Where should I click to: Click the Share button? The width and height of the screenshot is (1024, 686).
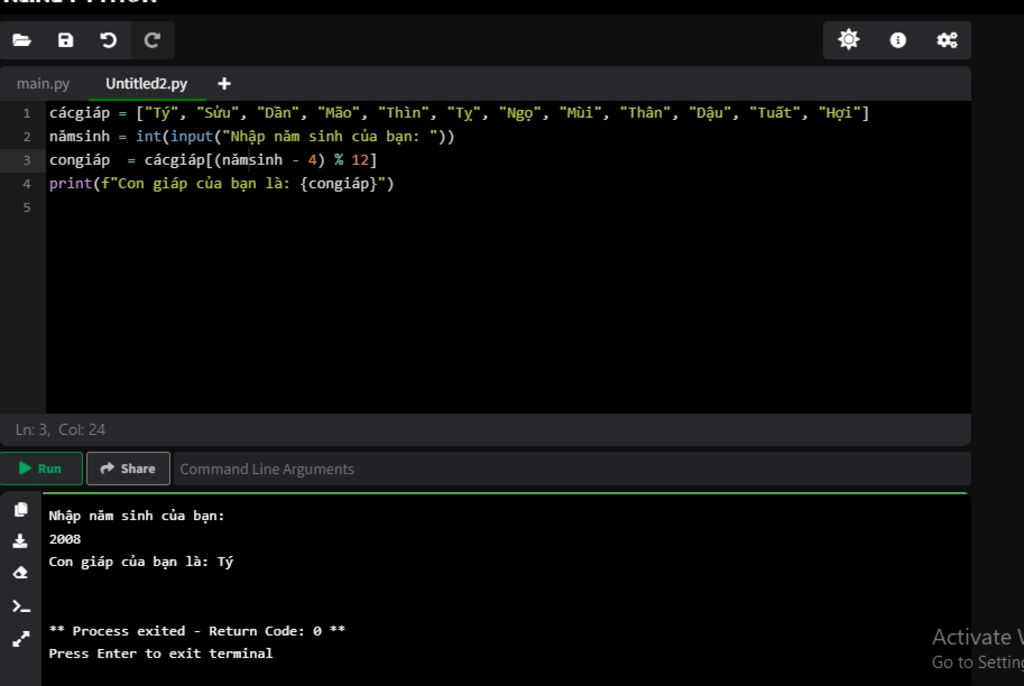[128, 468]
